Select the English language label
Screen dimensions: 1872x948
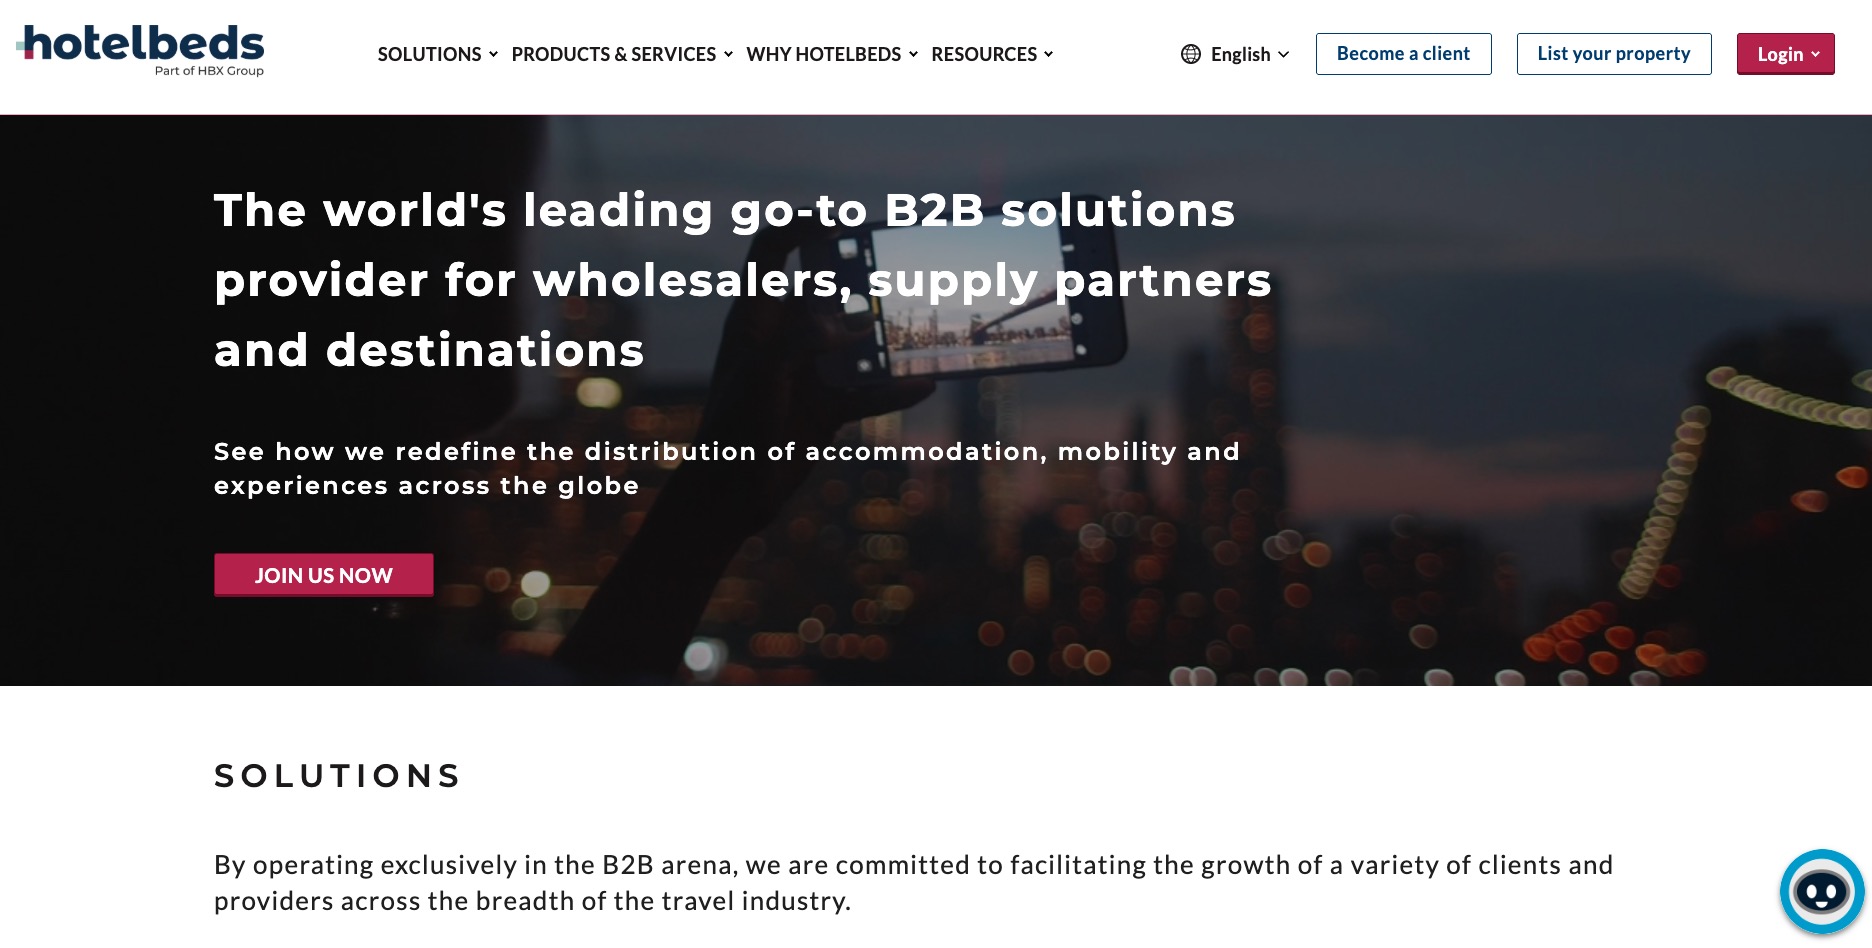click(1240, 54)
